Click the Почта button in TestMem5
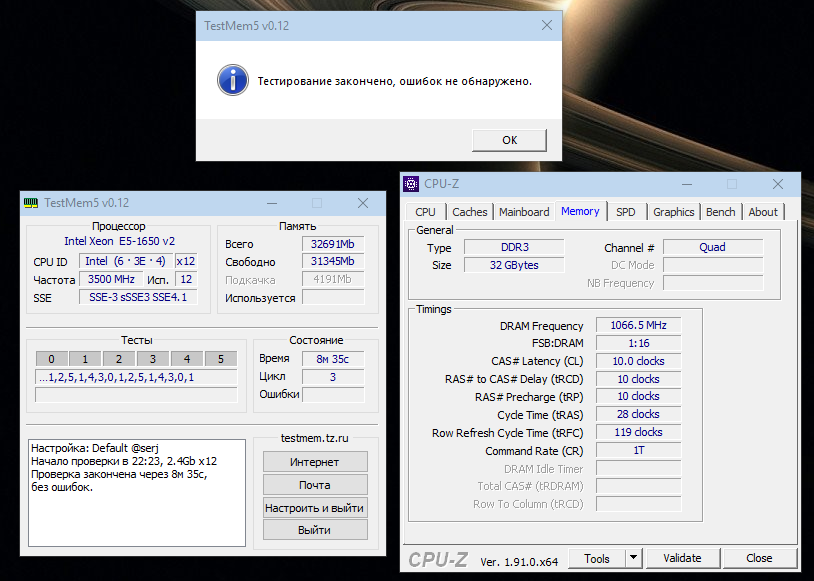Viewport: 814px width, 581px height. (x=315, y=485)
